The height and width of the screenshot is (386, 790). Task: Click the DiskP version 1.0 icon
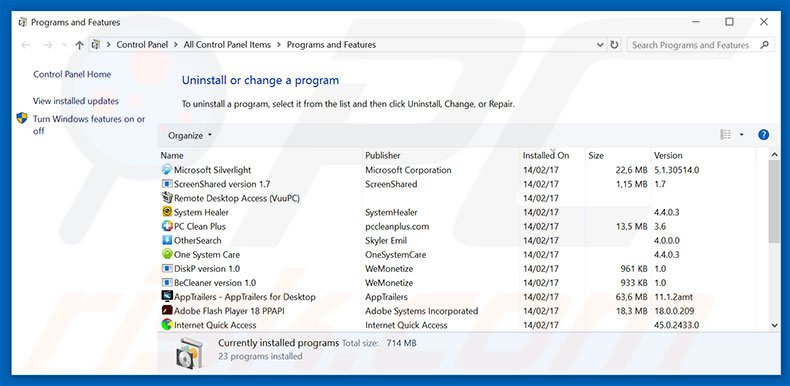(x=167, y=269)
